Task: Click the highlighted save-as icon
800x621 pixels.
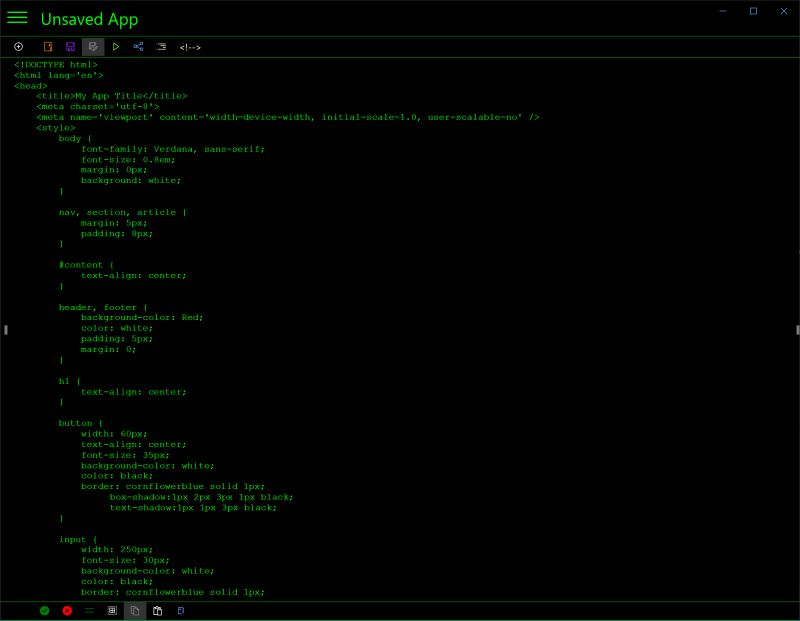Action: (x=93, y=47)
